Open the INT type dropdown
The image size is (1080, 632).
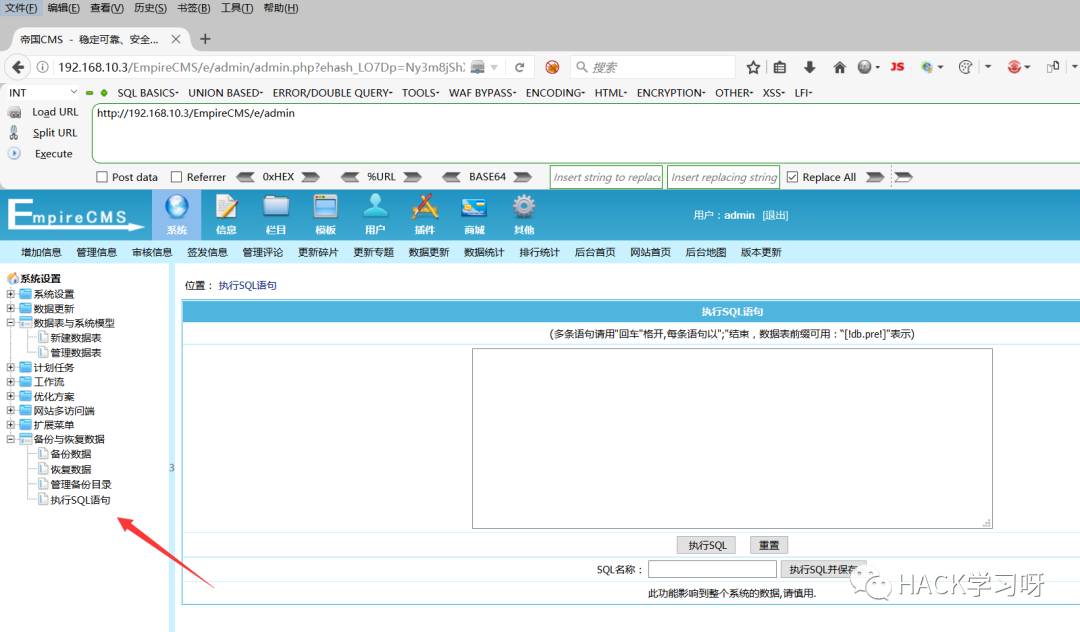pos(43,92)
